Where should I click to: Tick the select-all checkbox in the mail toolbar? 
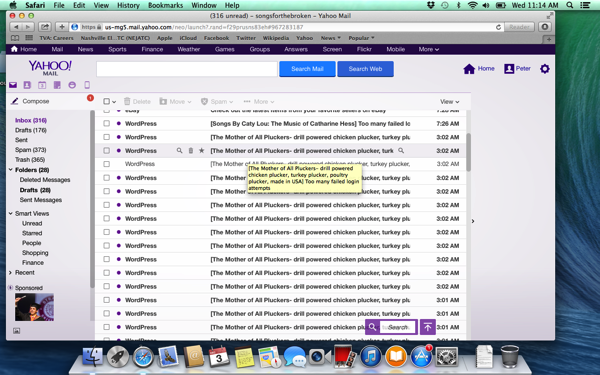coord(106,101)
